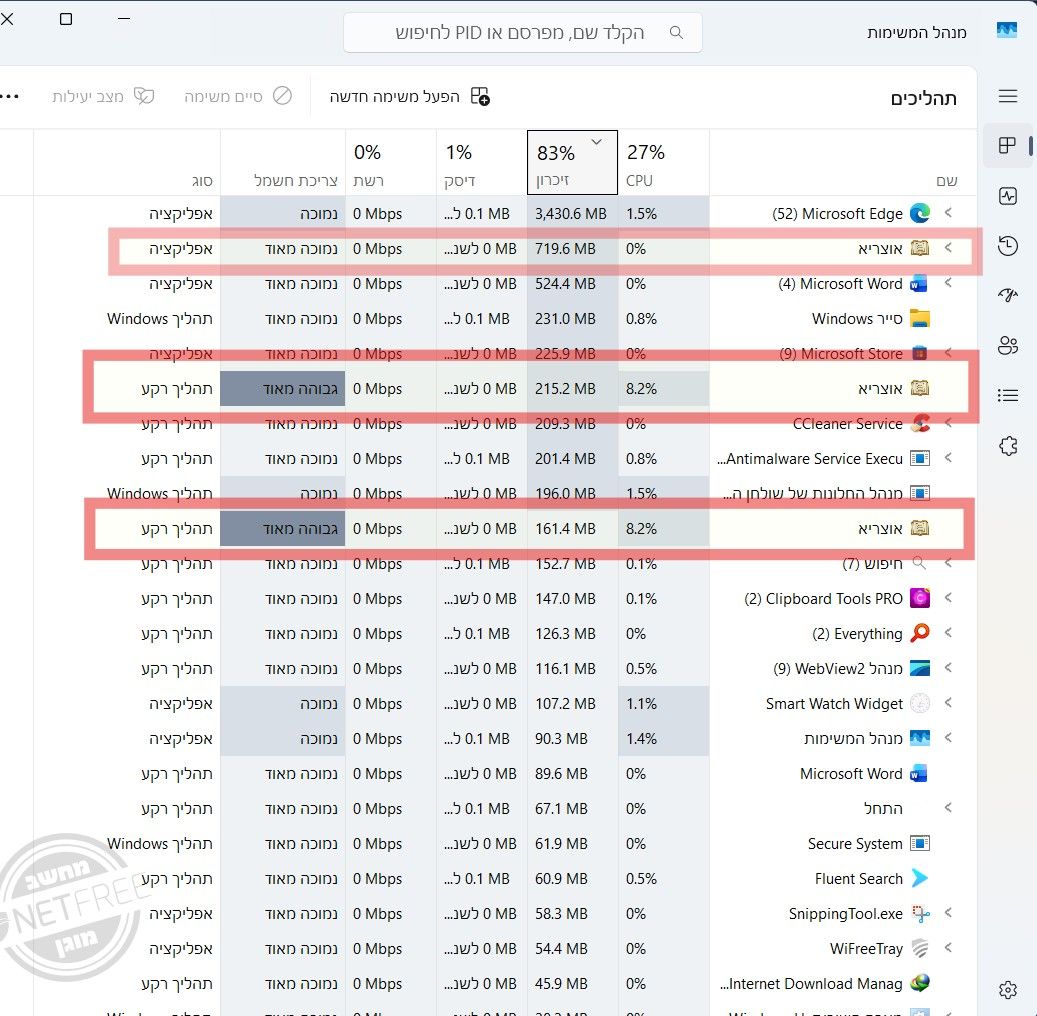Screen dimensions: 1037x1016
Task: Sort by the power usage column header
Action: [x=283, y=163]
